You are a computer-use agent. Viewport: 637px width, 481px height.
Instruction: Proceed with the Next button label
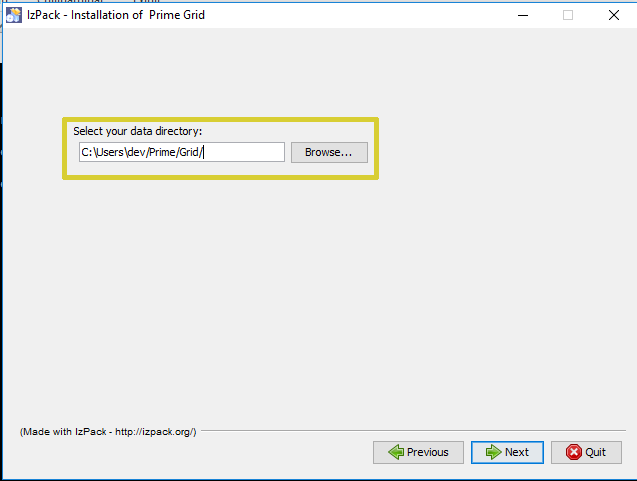point(517,452)
